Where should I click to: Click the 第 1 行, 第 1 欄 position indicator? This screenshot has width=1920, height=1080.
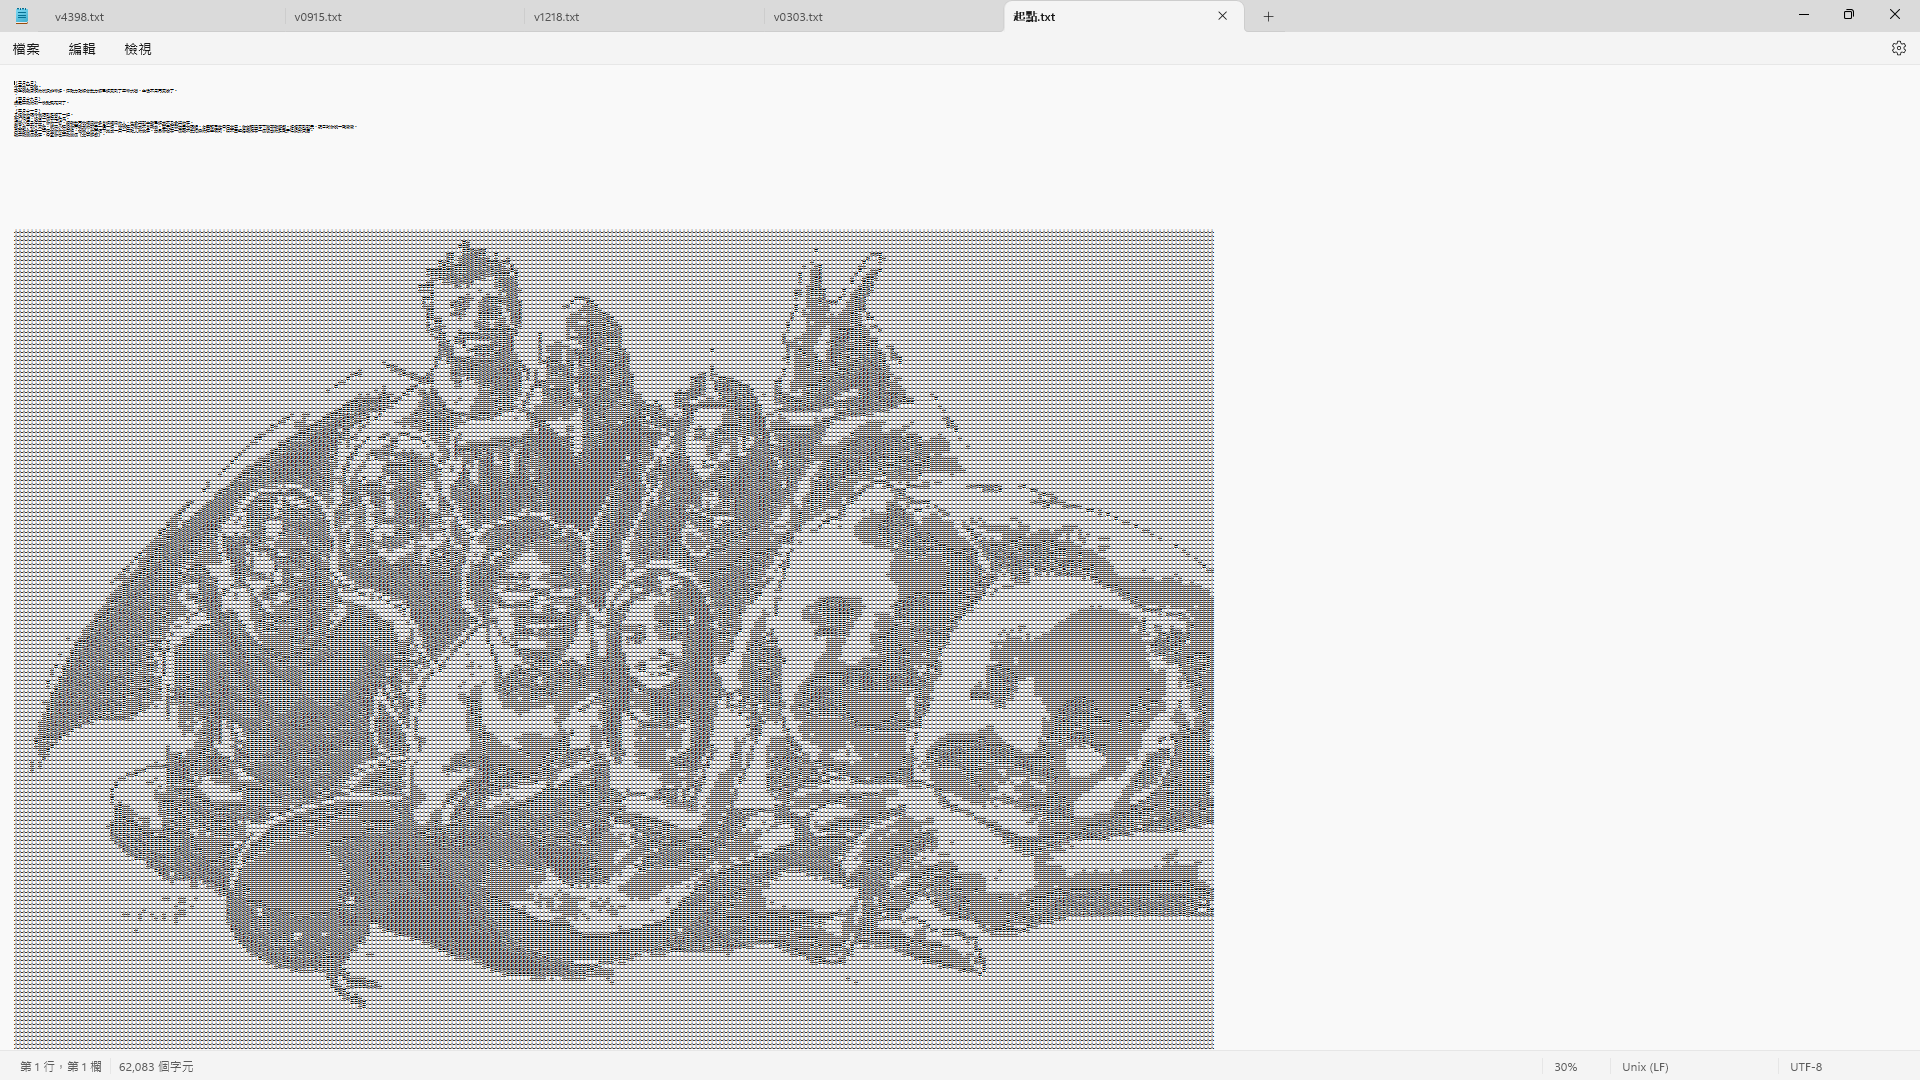tap(61, 1067)
